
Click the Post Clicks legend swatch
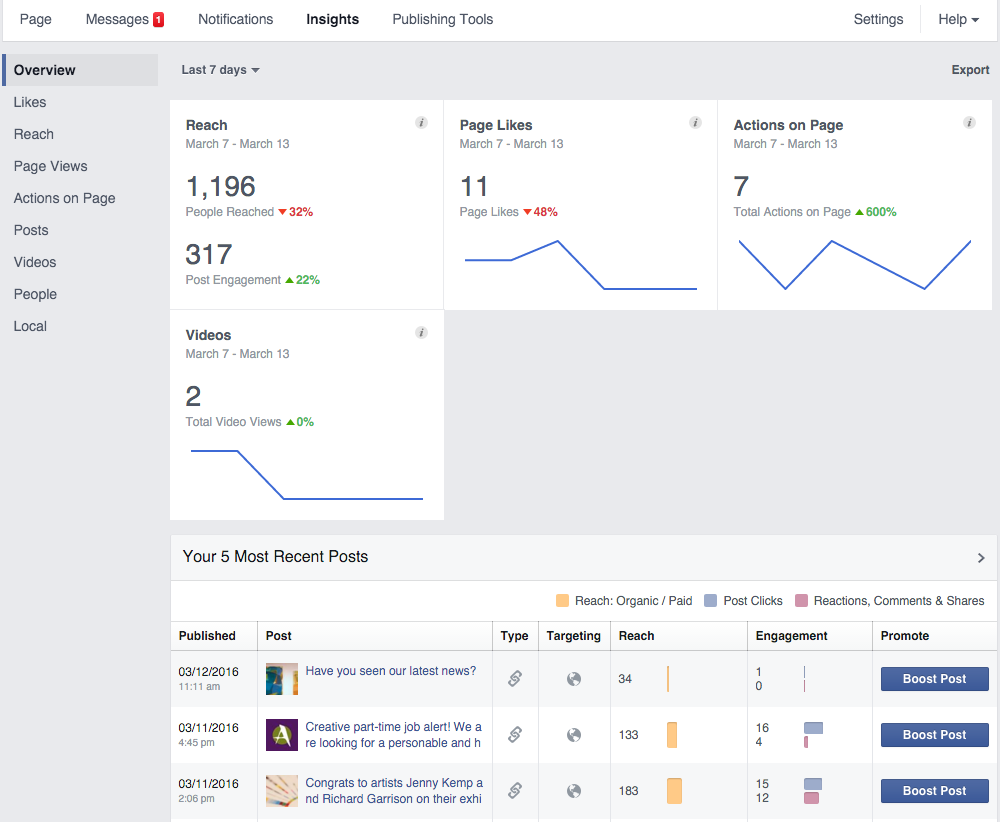click(x=711, y=601)
